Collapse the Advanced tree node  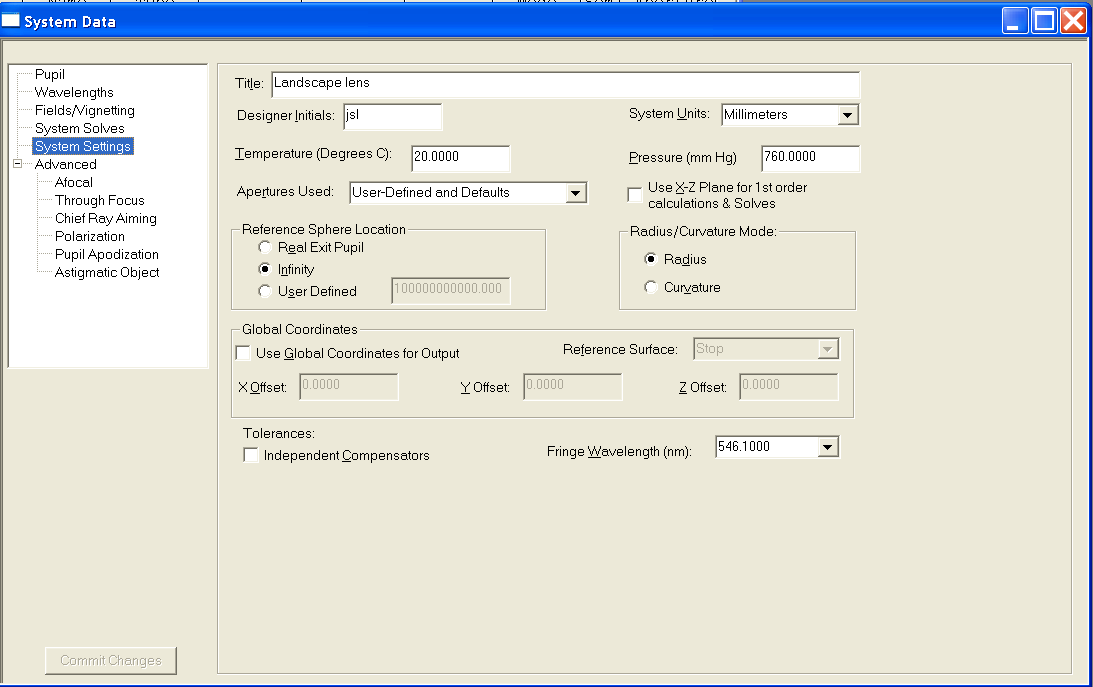click(17, 165)
